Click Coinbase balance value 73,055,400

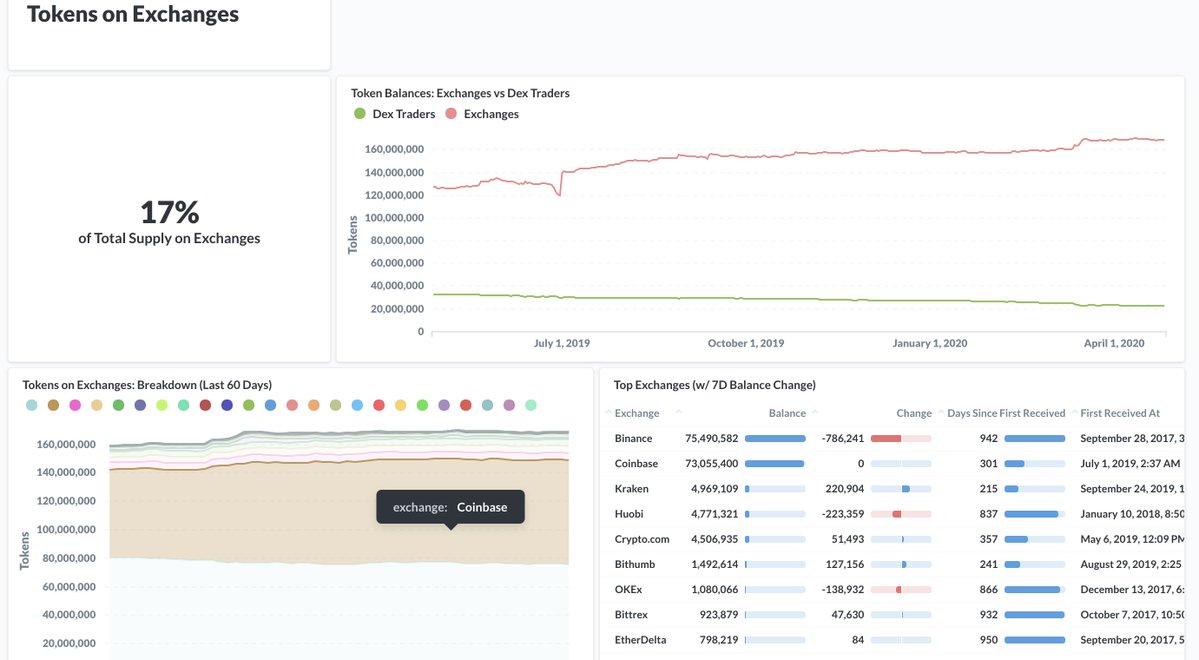[x=711, y=463]
